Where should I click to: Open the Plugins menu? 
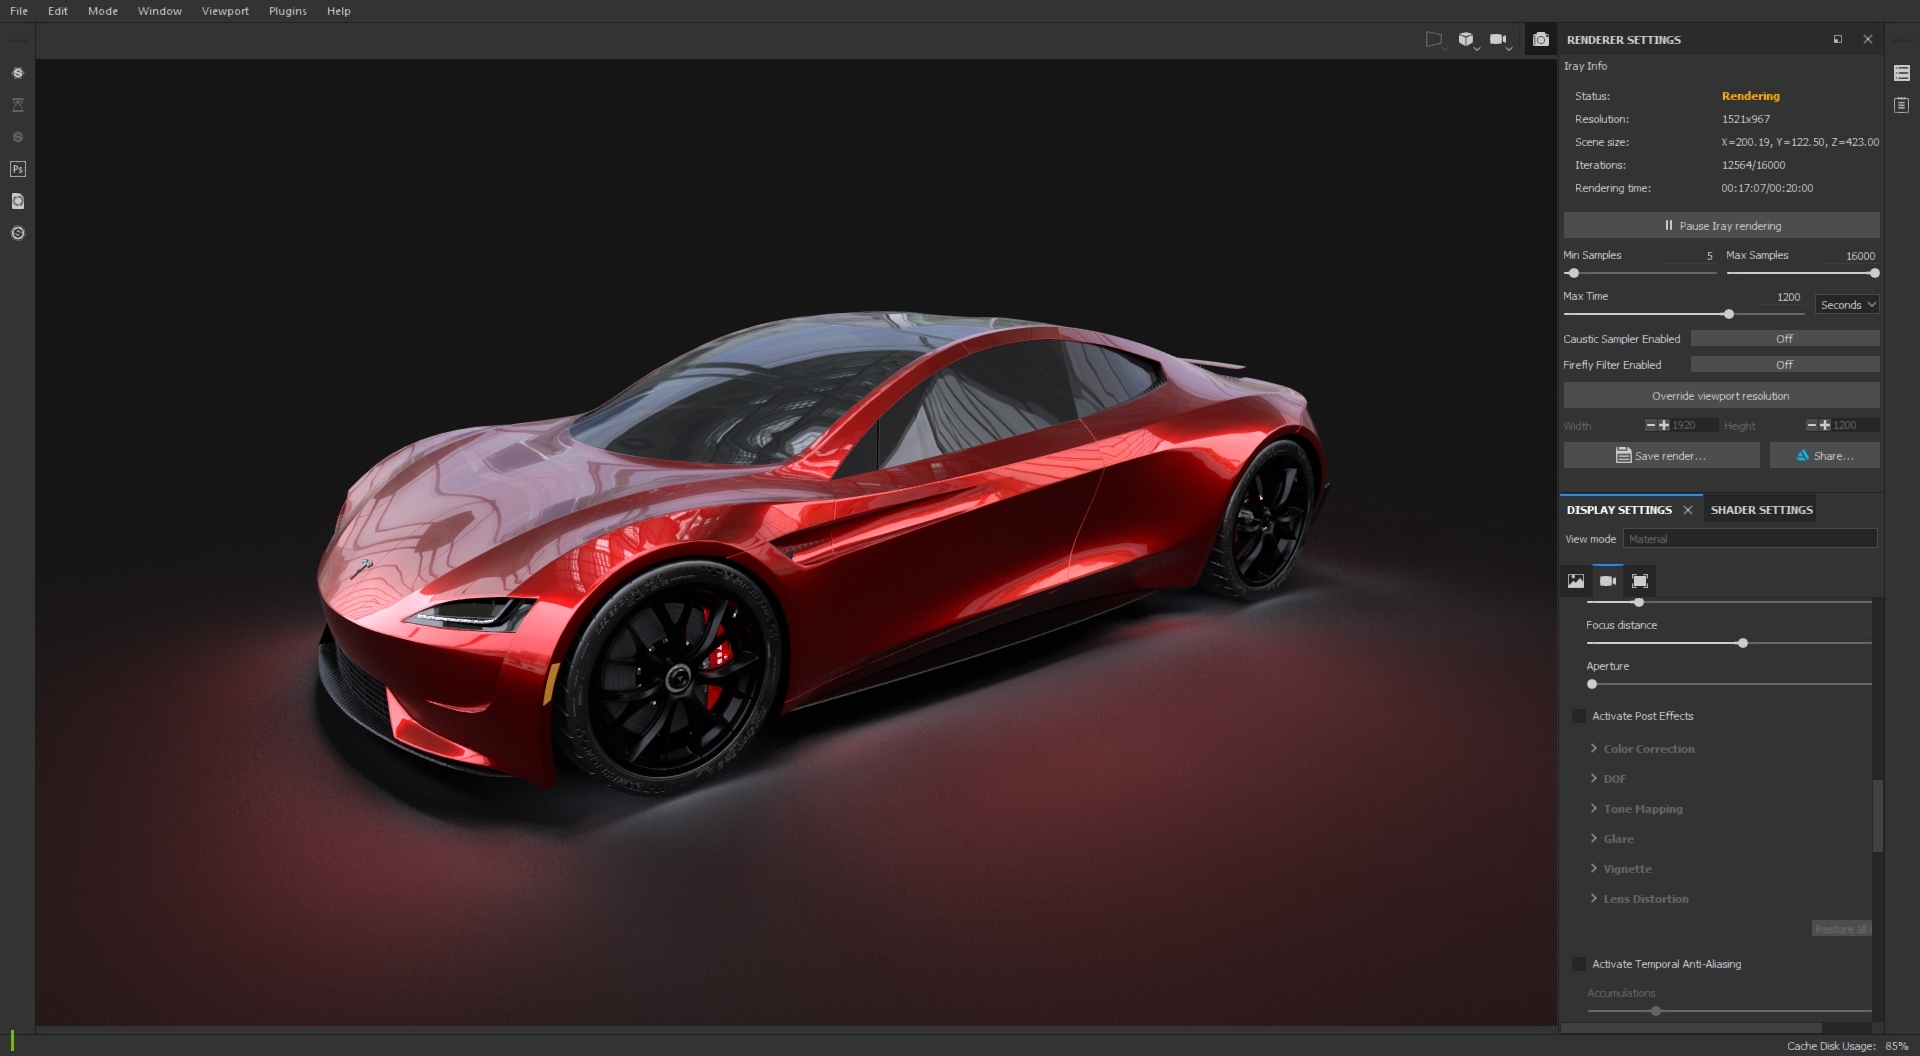point(288,11)
